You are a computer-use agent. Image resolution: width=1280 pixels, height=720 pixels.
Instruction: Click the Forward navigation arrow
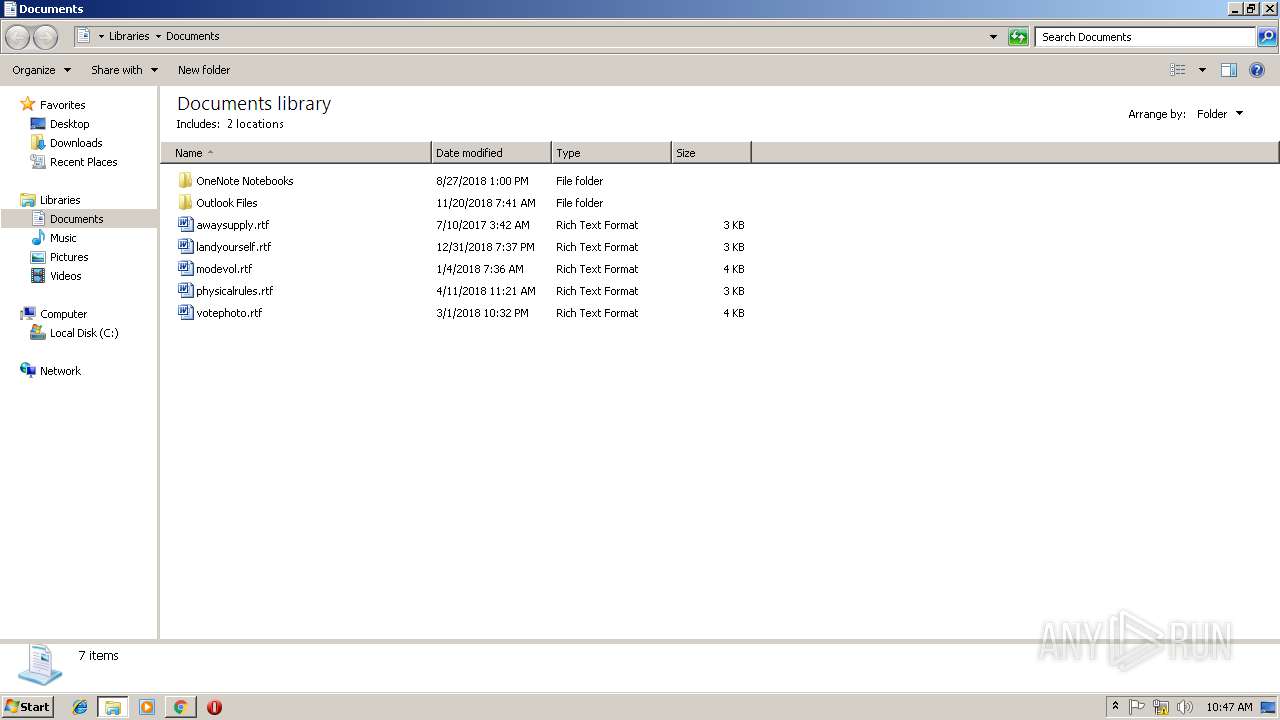pos(45,37)
